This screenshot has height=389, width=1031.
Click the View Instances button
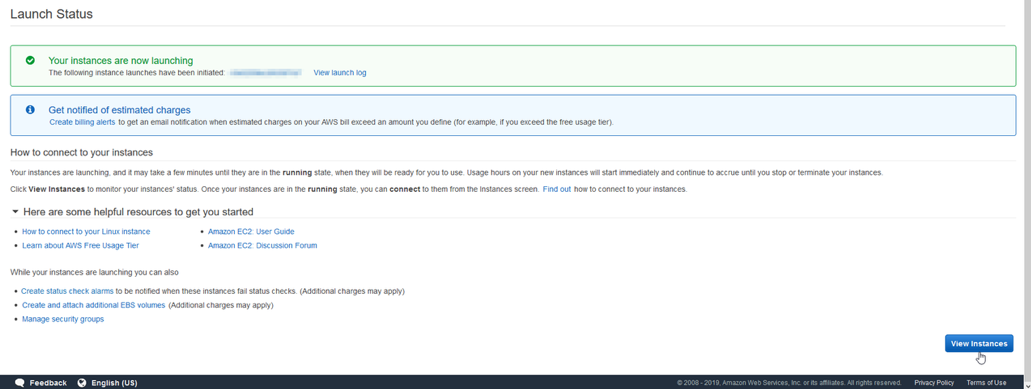click(x=979, y=344)
